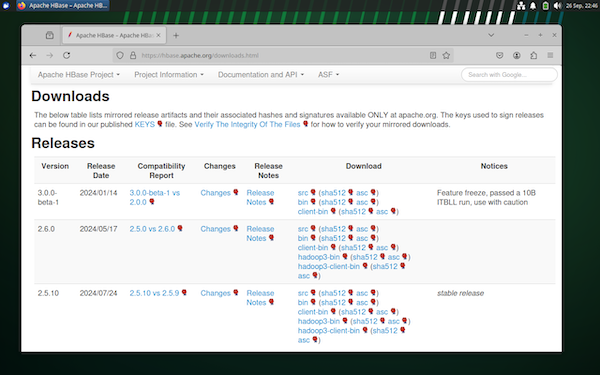This screenshot has height=375, width=600.
Task: Open Release Notes for version 2.6.0
Action: (260, 233)
